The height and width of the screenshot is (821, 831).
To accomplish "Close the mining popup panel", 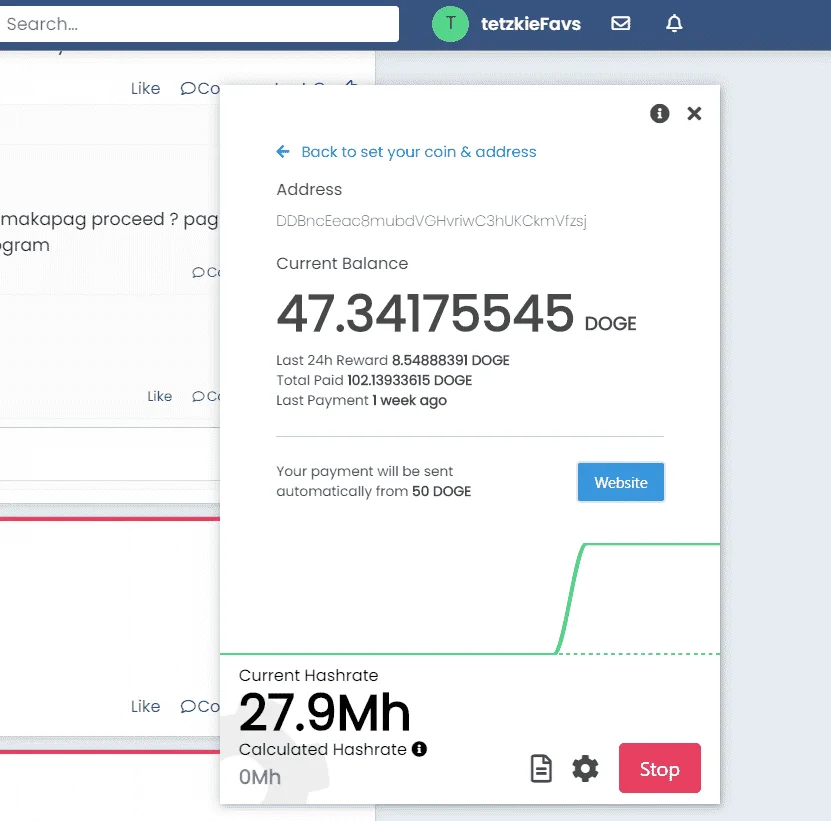I will (x=694, y=113).
